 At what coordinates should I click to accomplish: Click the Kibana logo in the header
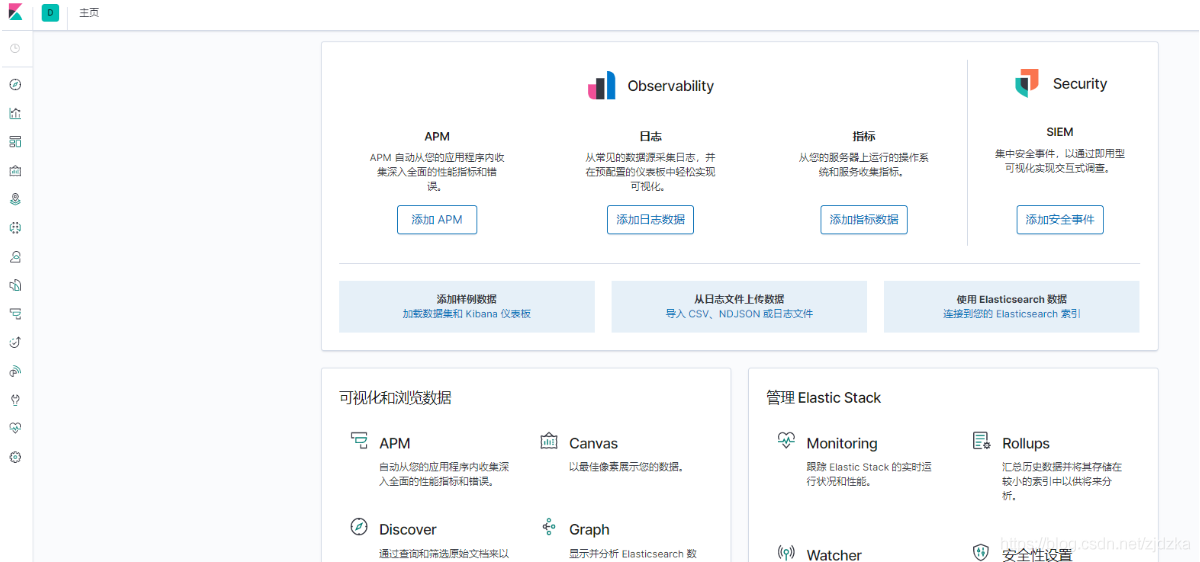tap(15, 13)
